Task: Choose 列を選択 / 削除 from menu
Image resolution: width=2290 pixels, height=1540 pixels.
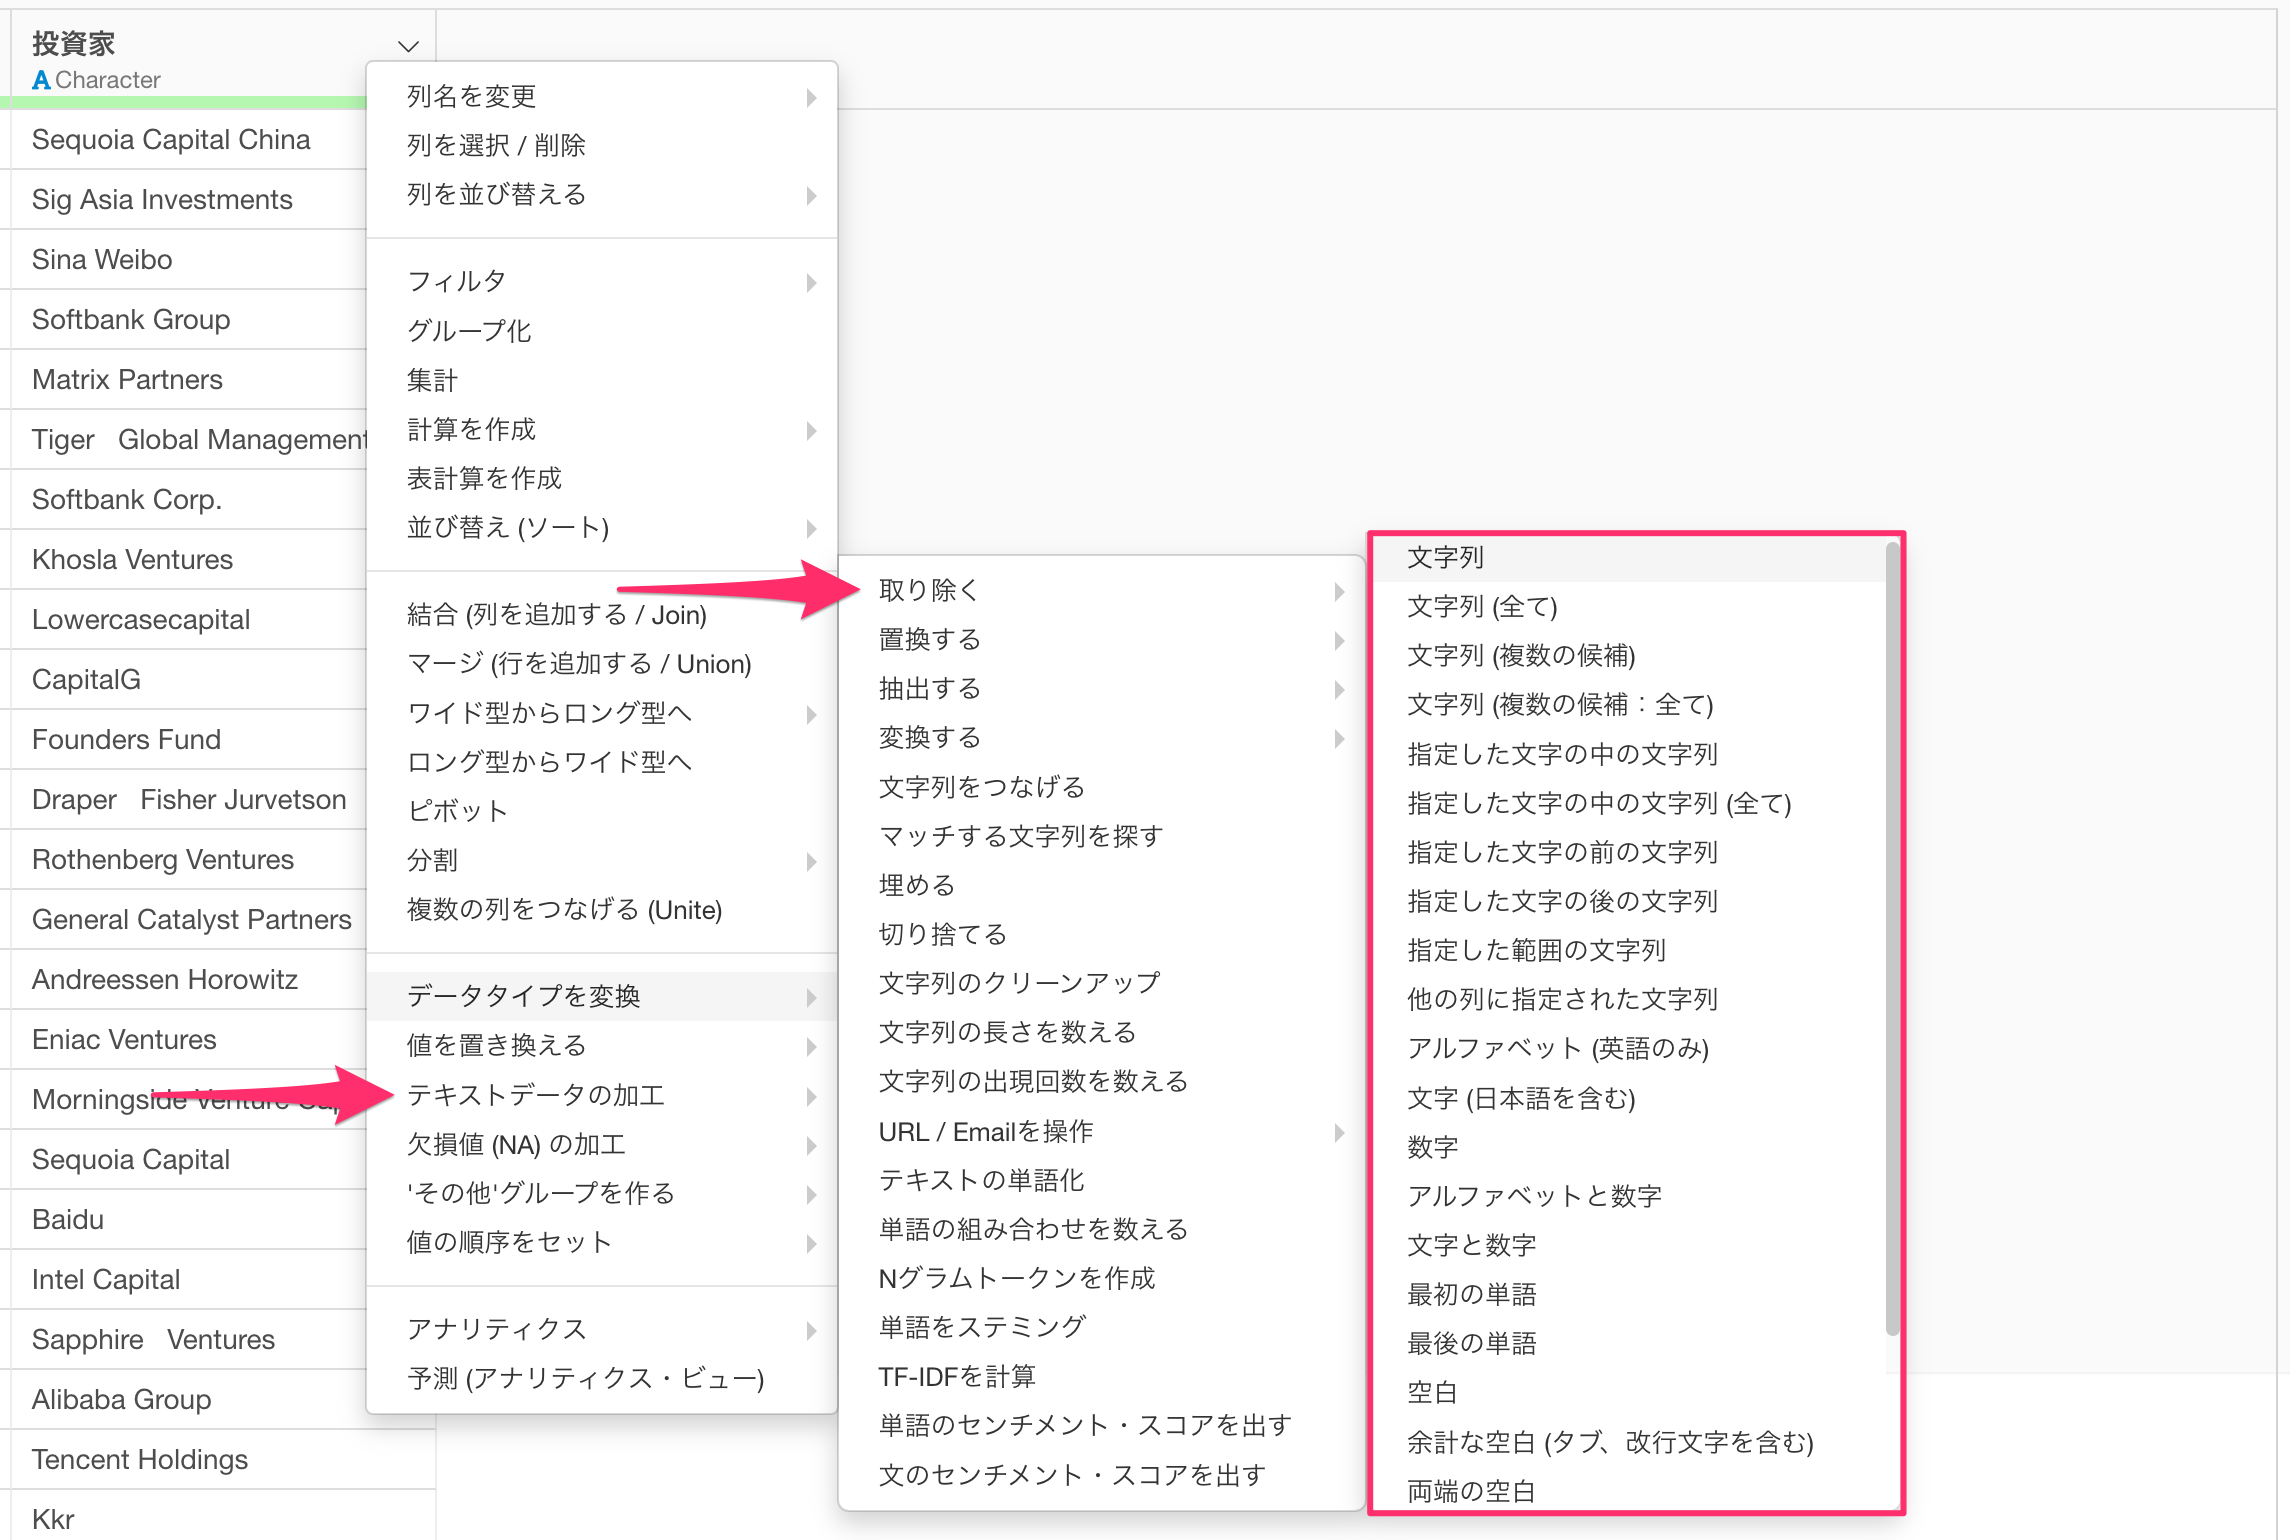Action: [x=602, y=145]
